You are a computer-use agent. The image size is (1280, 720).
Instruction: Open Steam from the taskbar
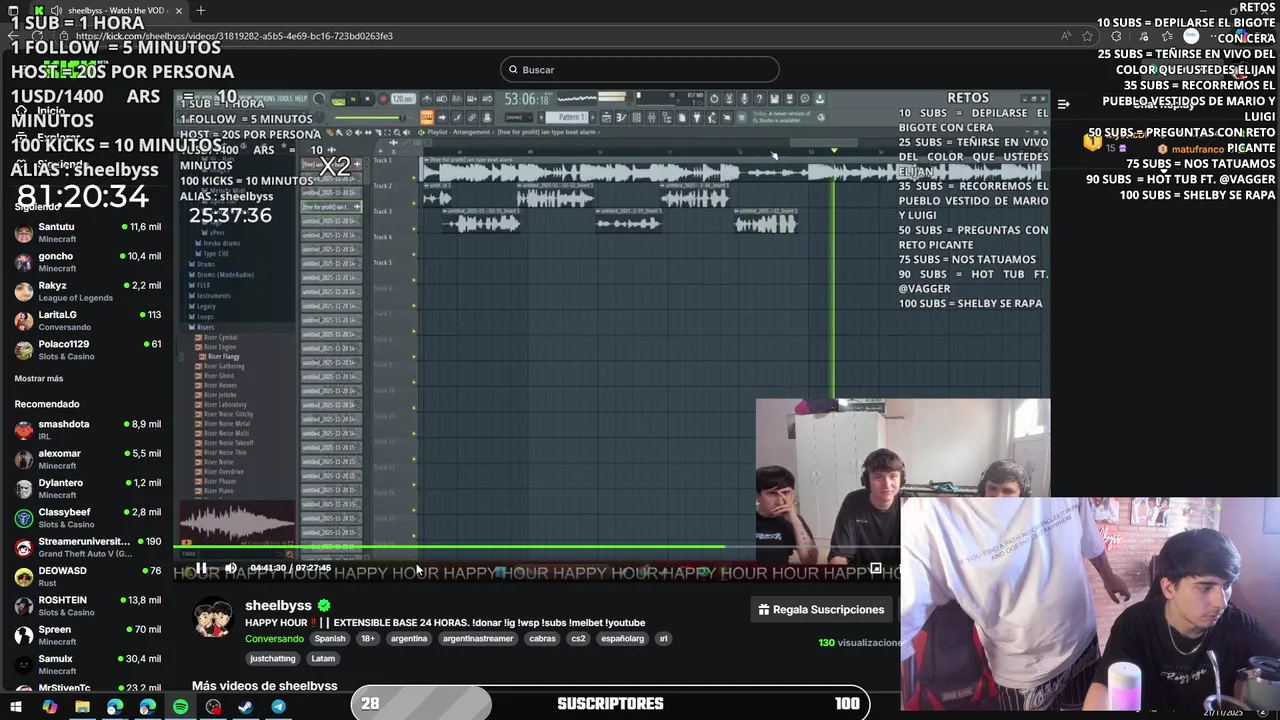tap(246, 707)
